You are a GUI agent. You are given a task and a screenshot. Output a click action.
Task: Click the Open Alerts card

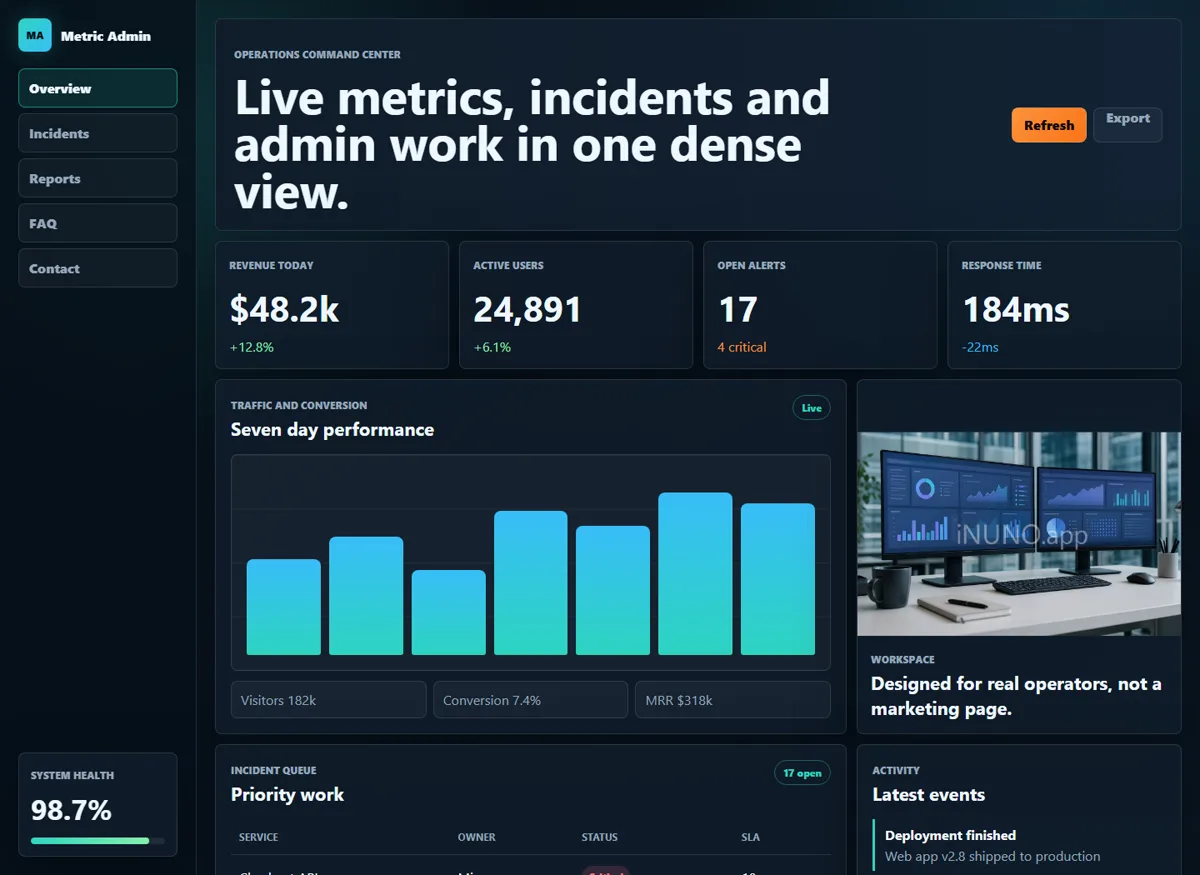click(x=820, y=305)
